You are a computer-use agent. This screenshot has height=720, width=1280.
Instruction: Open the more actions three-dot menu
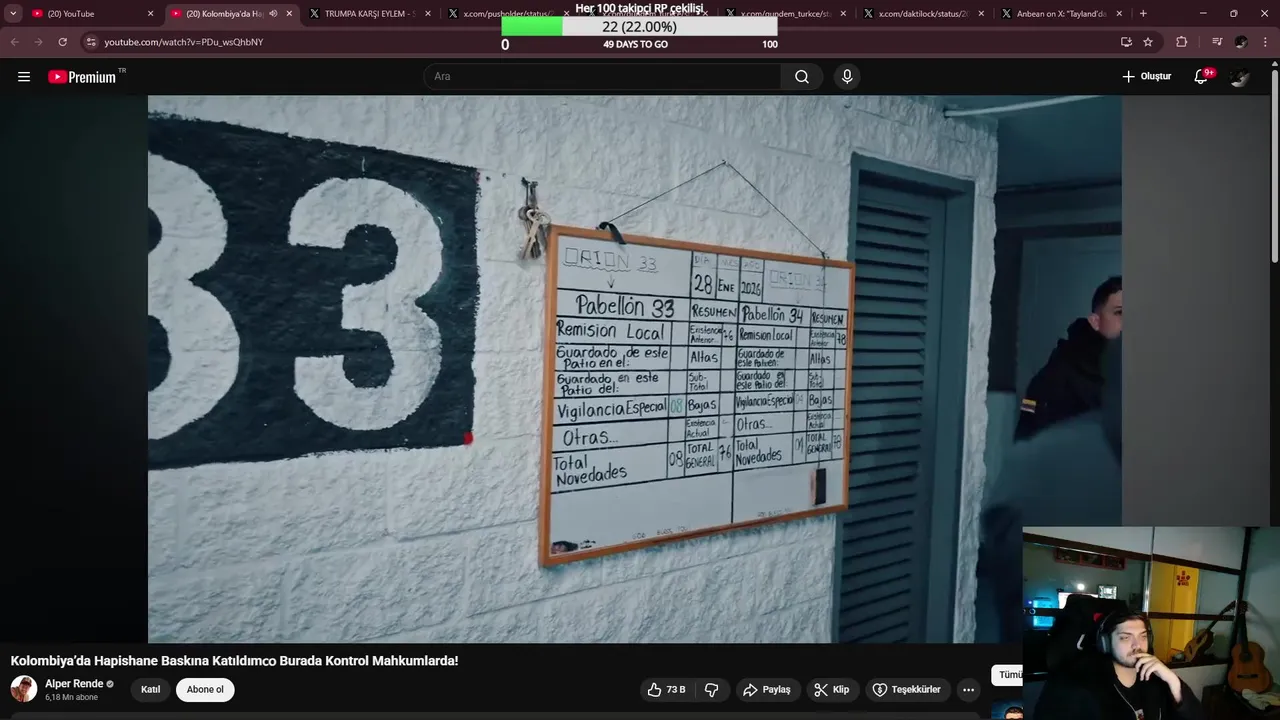[968, 690]
